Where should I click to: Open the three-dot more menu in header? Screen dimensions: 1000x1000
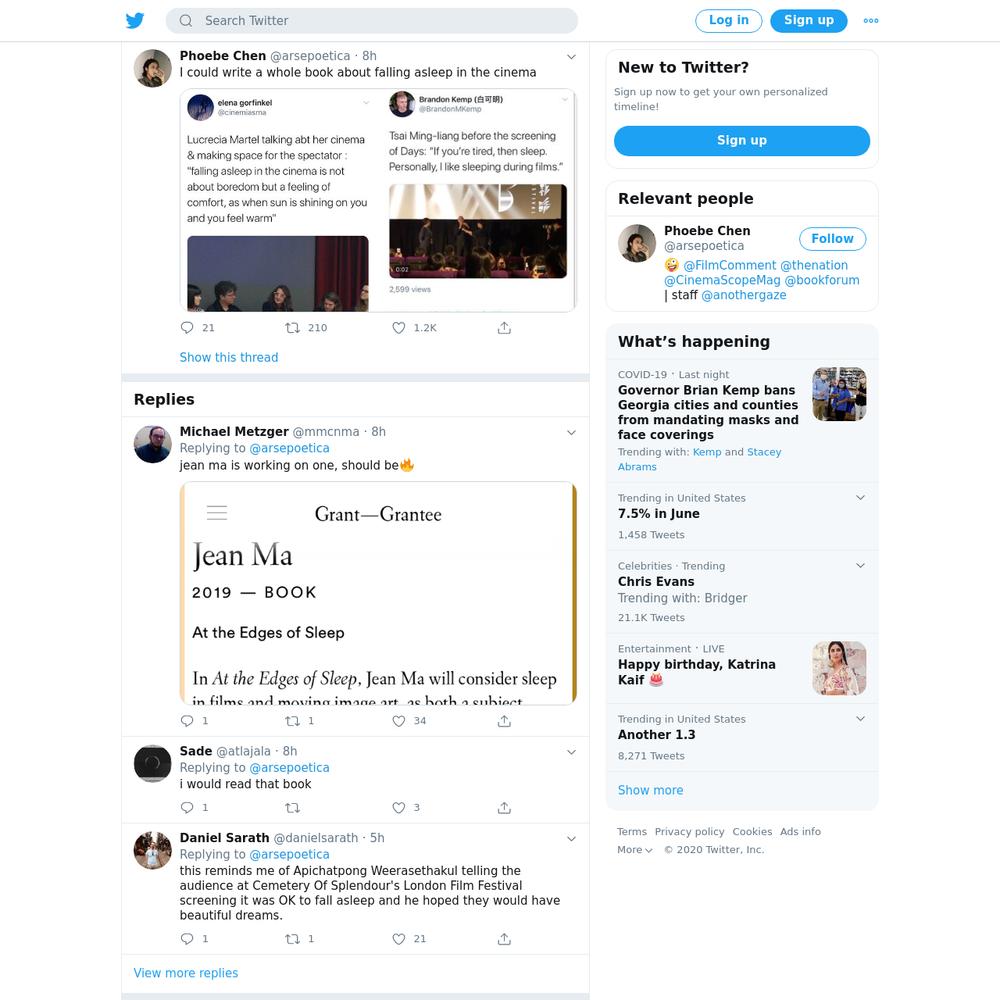coord(871,20)
